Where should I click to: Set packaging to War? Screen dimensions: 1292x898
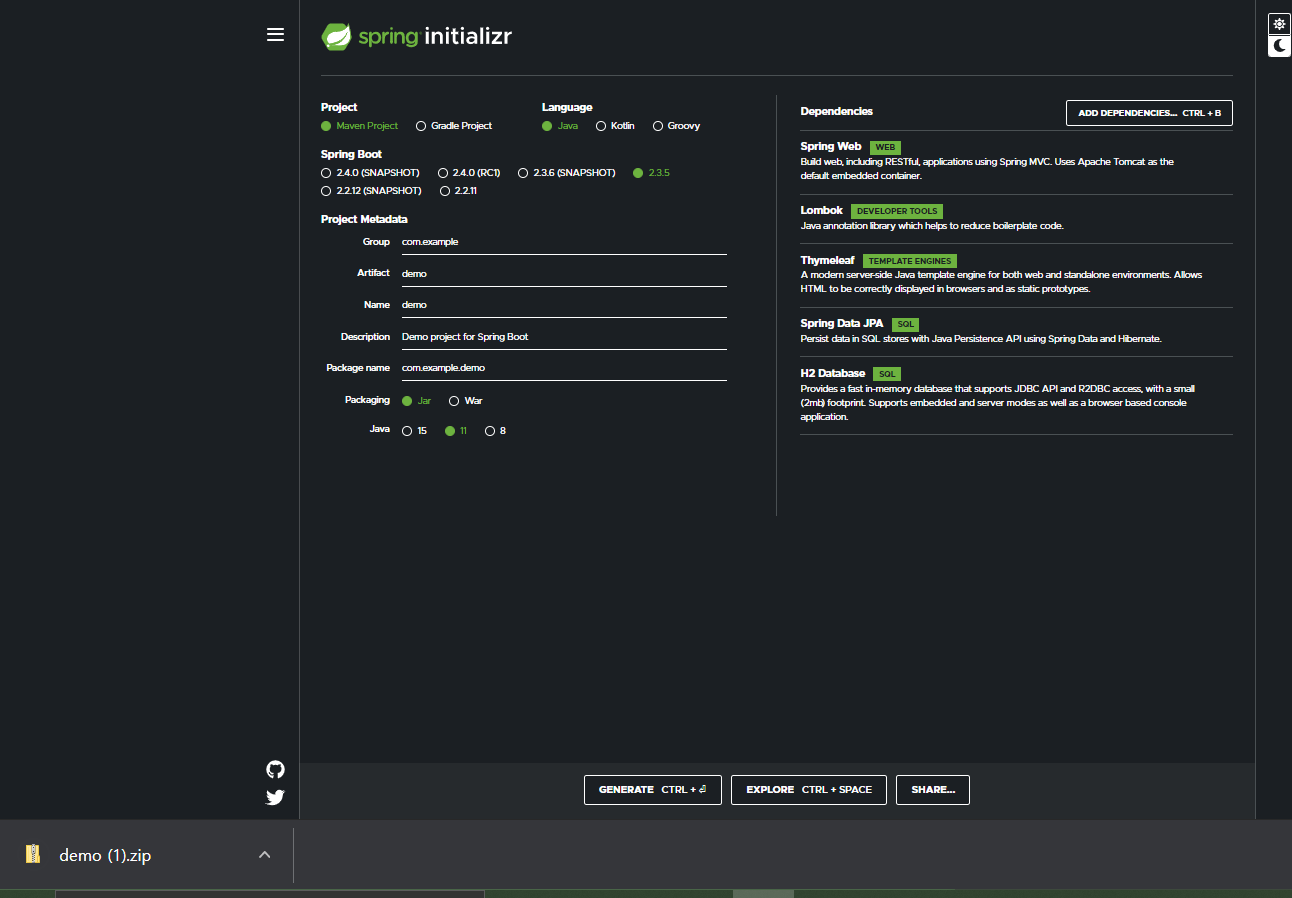[x=466, y=401]
